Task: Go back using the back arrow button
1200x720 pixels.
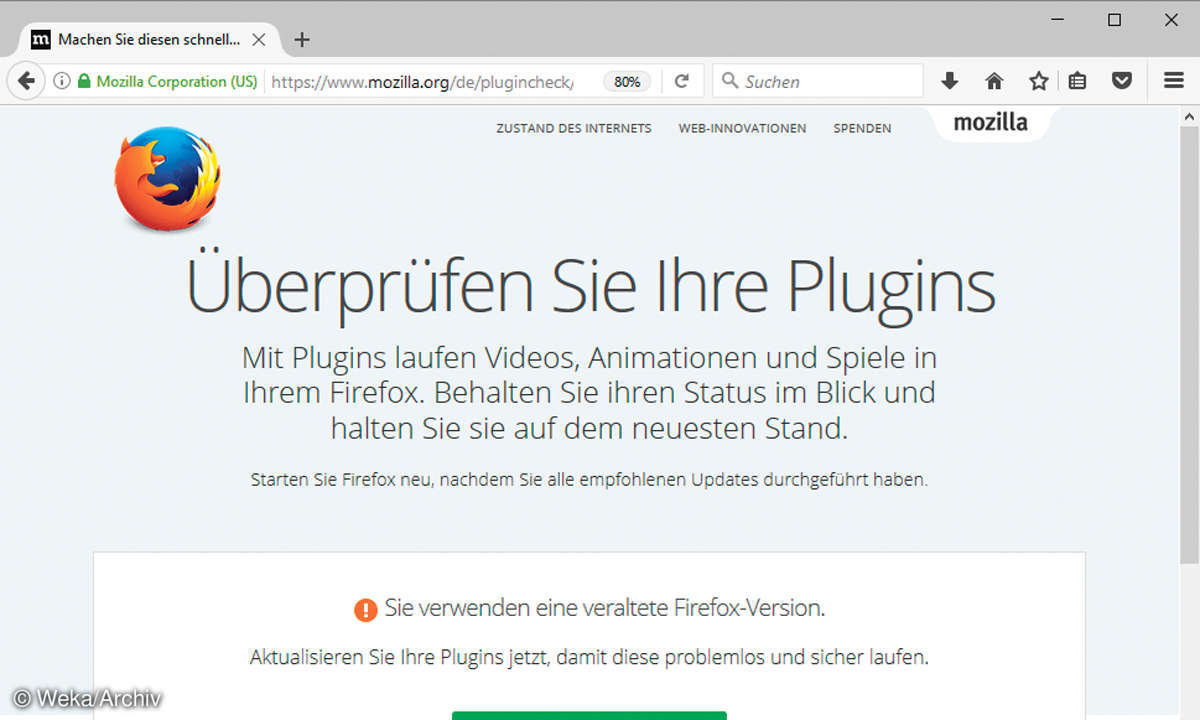Action: [x=27, y=81]
